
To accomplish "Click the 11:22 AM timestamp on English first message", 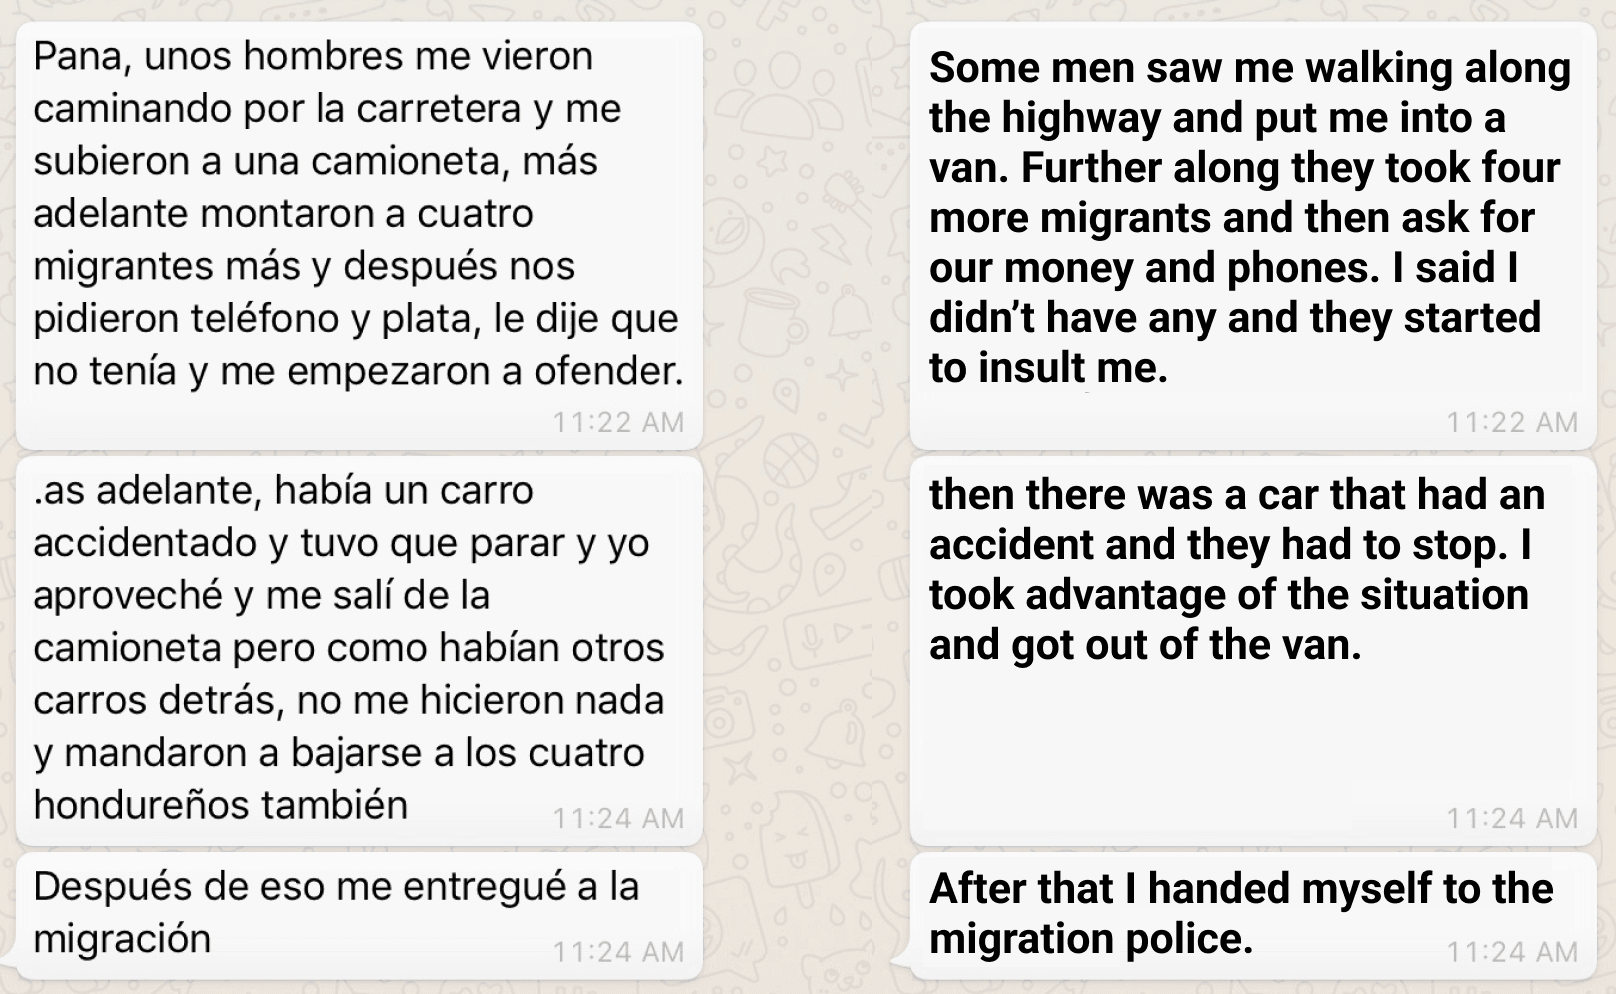I will tap(1512, 422).
